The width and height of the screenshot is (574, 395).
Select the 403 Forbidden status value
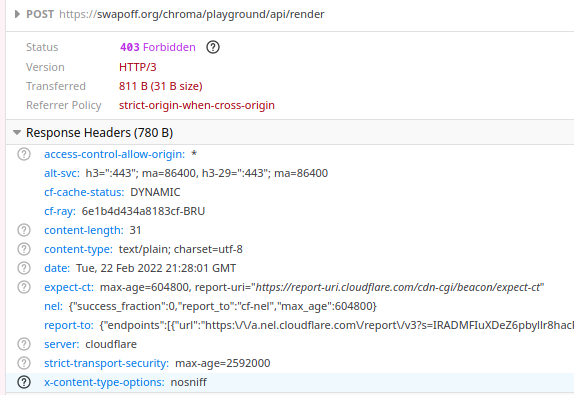[158, 47]
